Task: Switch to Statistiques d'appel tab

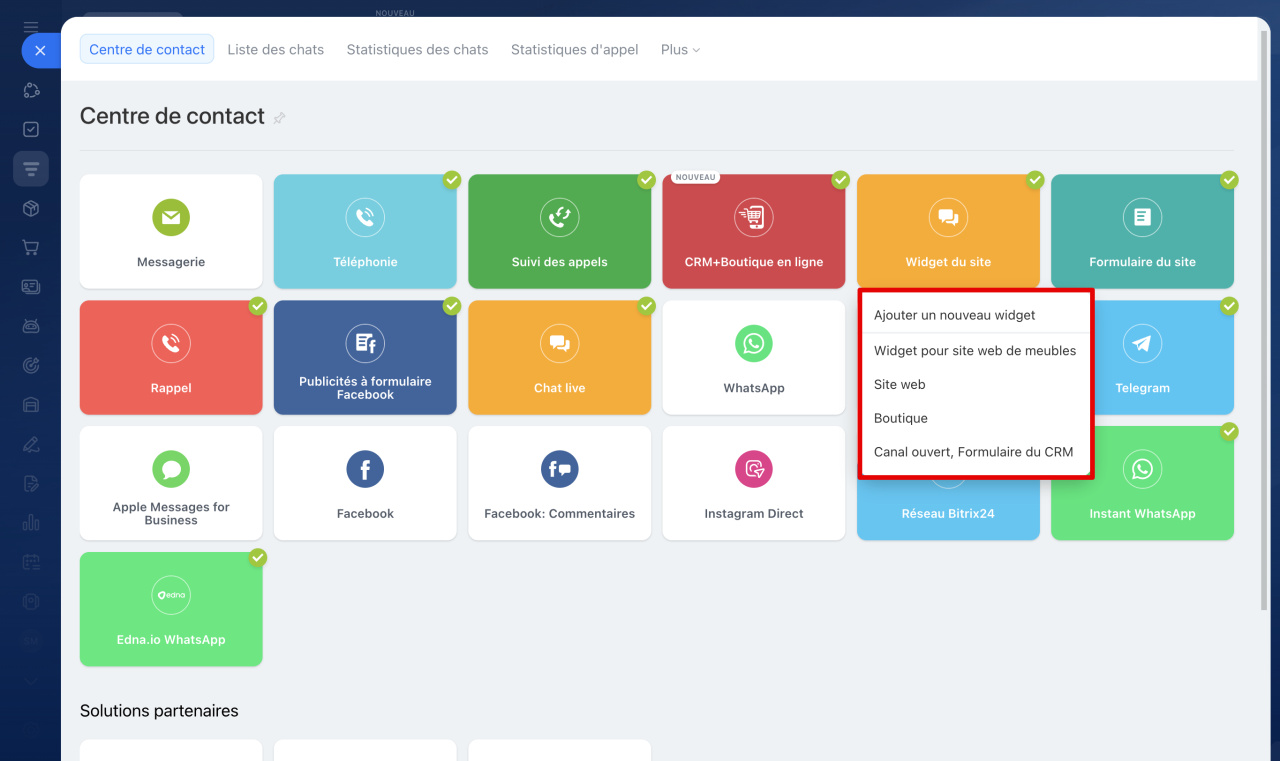Action: tap(575, 49)
